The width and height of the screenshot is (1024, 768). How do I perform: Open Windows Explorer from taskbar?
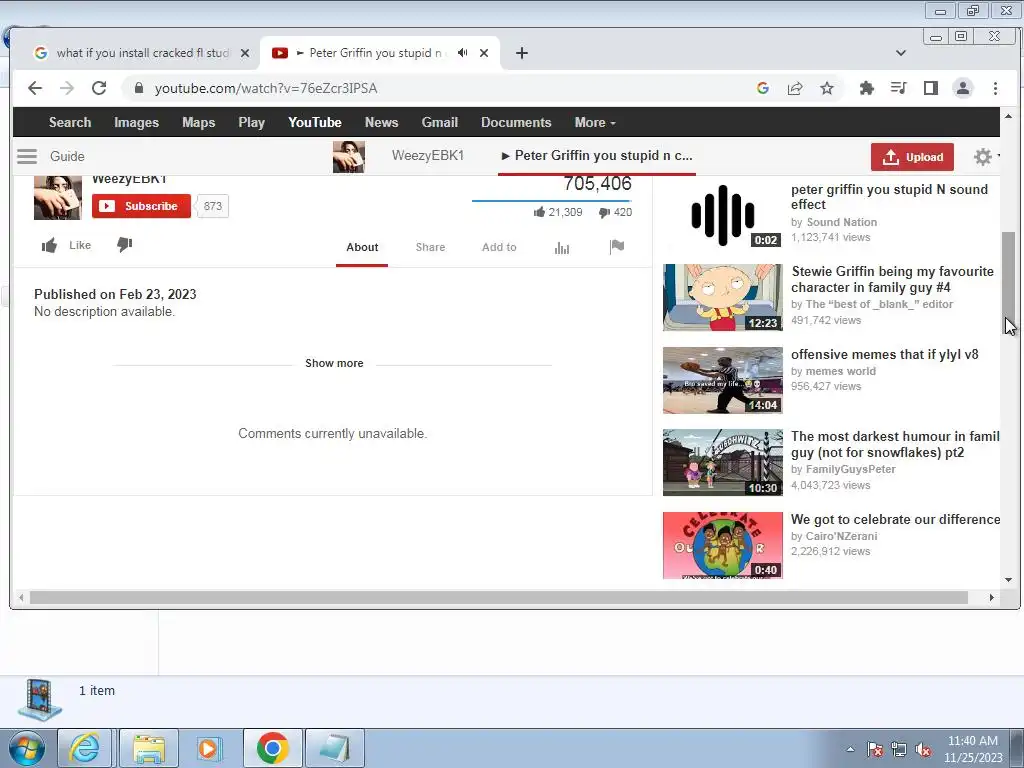(149, 748)
